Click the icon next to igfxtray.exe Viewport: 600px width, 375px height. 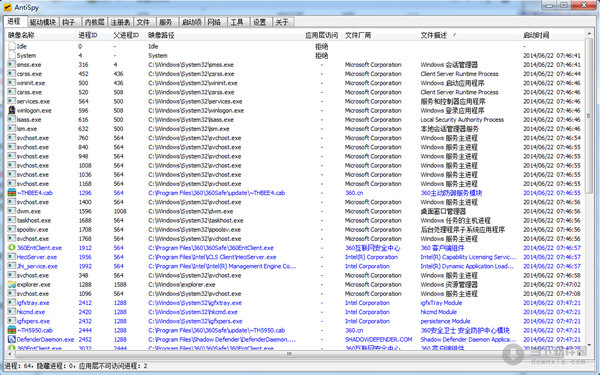click(12, 303)
